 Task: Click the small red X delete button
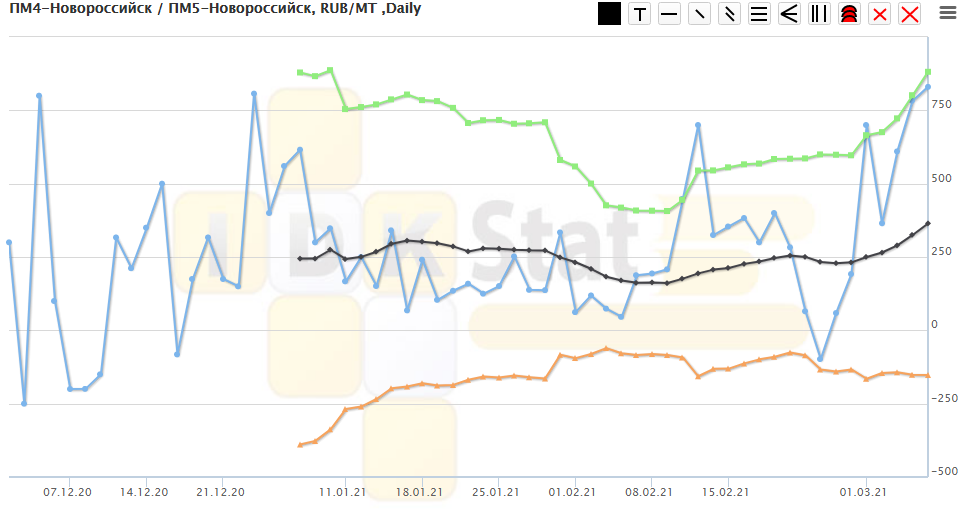coord(879,14)
